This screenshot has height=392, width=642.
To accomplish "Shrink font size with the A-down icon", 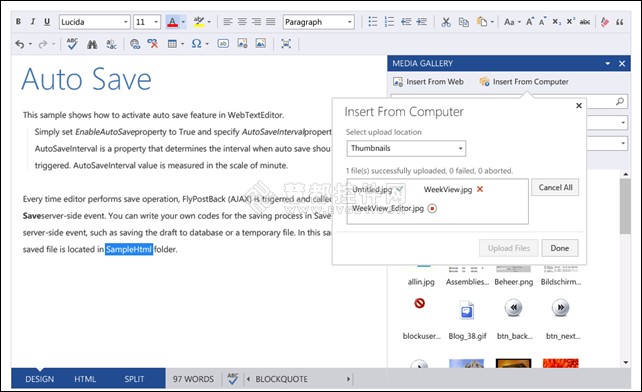I will point(543,22).
